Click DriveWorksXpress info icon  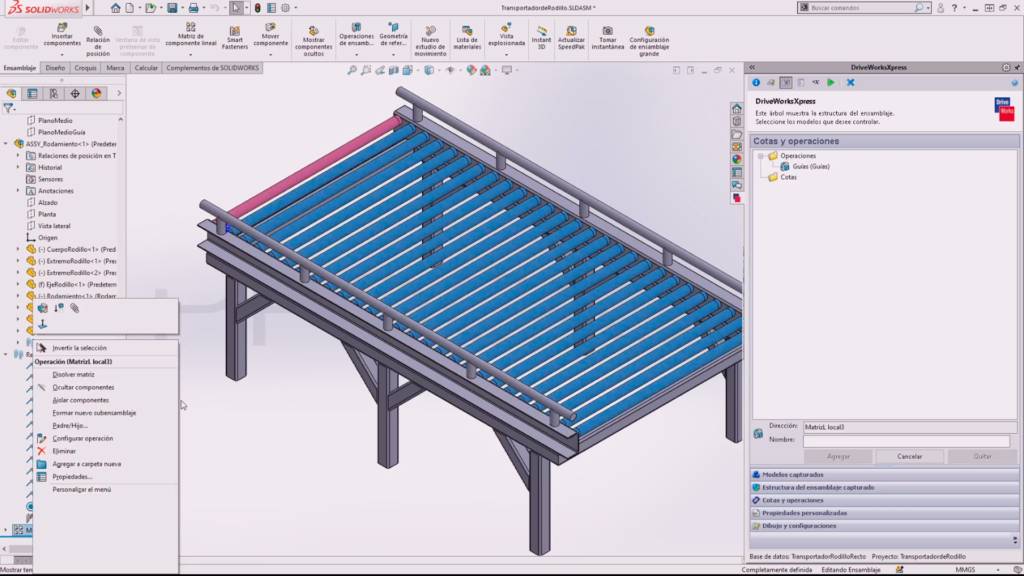[x=756, y=83]
